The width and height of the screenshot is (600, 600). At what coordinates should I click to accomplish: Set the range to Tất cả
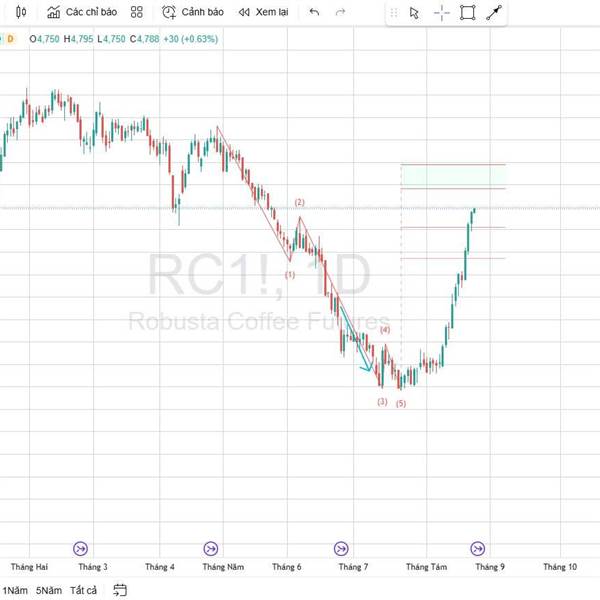[x=83, y=590]
